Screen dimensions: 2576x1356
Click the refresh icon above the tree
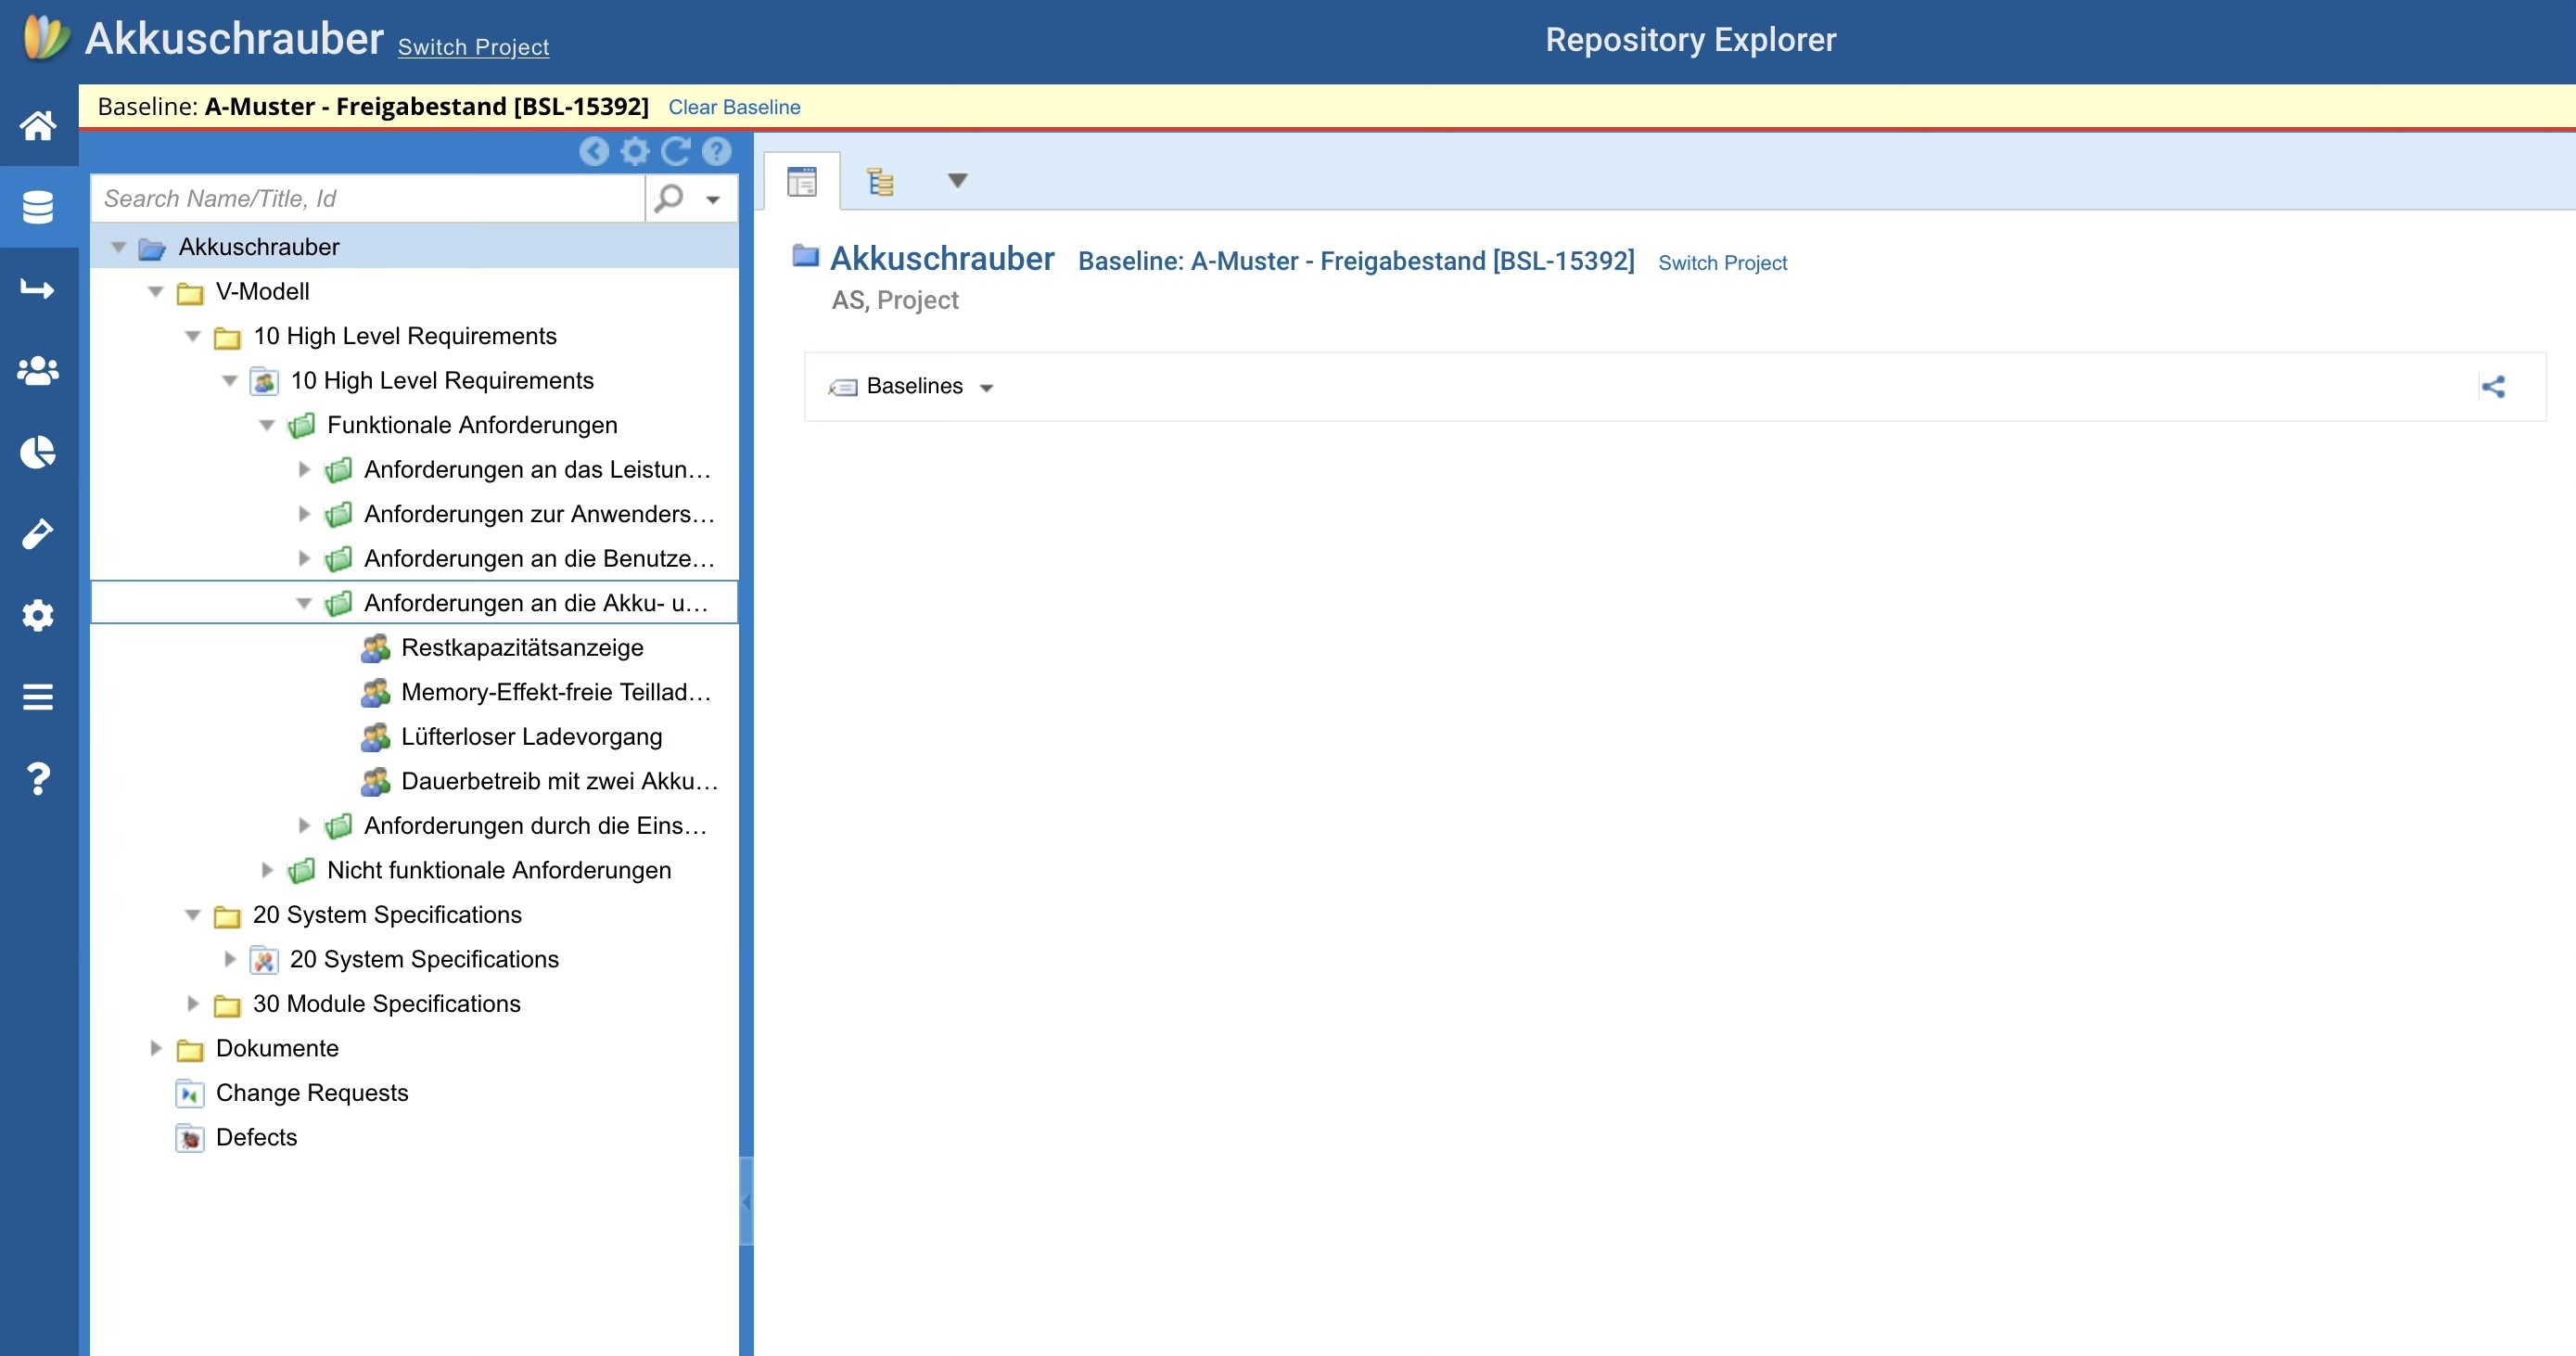676,151
